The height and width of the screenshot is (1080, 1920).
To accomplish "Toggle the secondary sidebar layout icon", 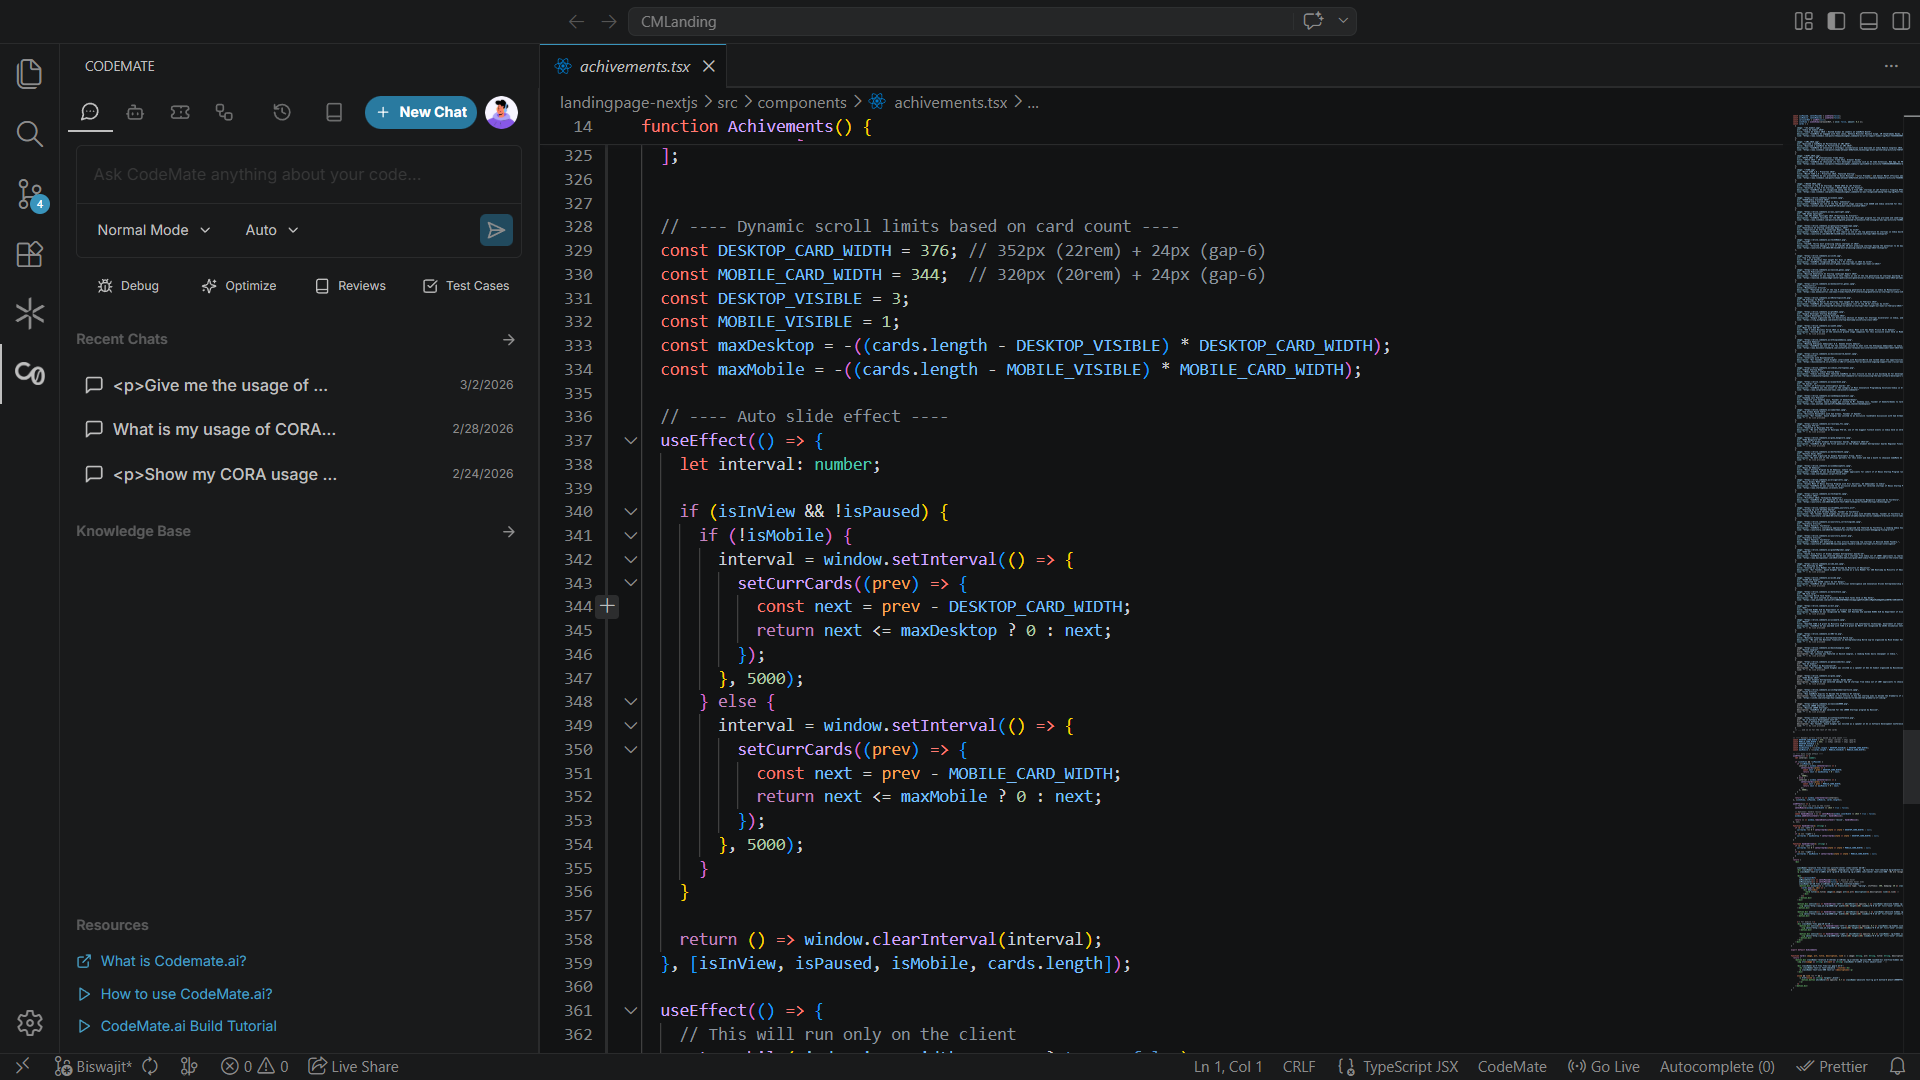I will coord(1901,21).
